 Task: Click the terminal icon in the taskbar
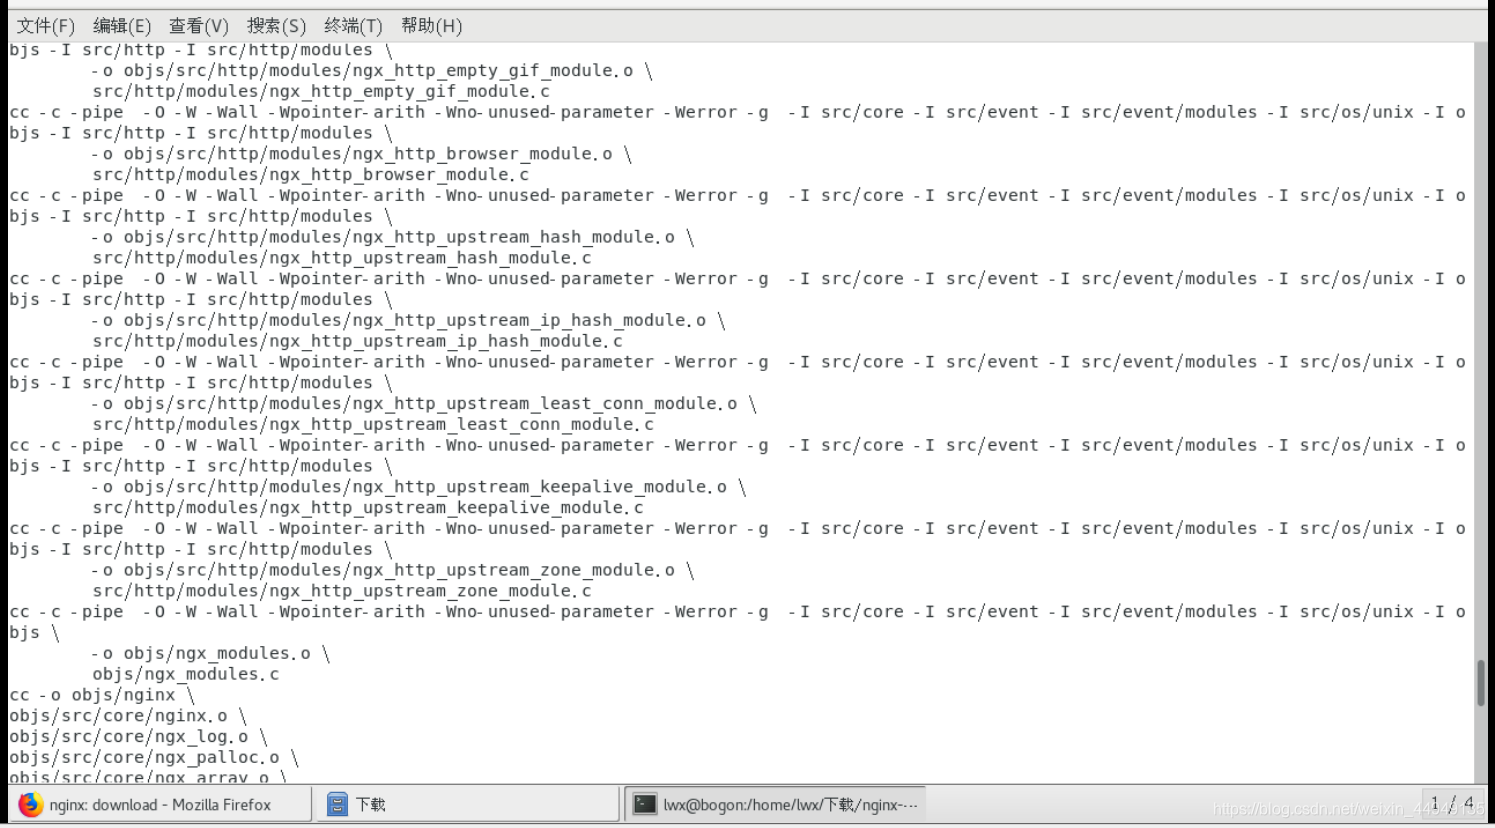[x=645, y=804]
